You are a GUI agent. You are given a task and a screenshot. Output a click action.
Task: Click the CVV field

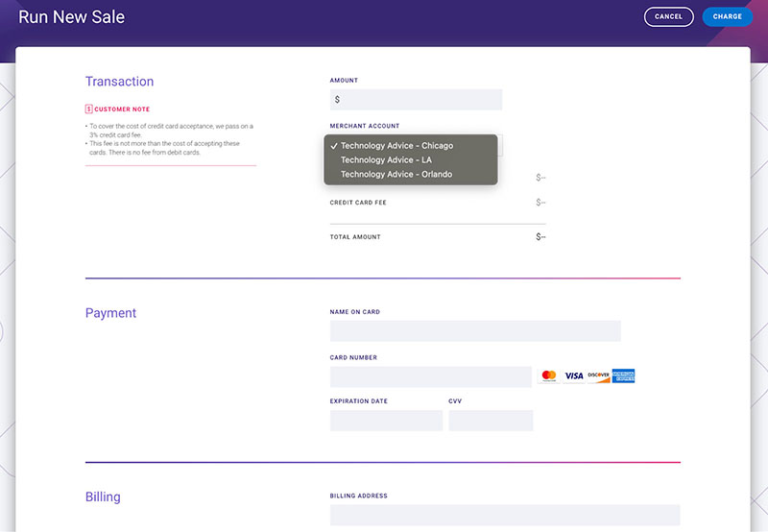pos(491,420)
